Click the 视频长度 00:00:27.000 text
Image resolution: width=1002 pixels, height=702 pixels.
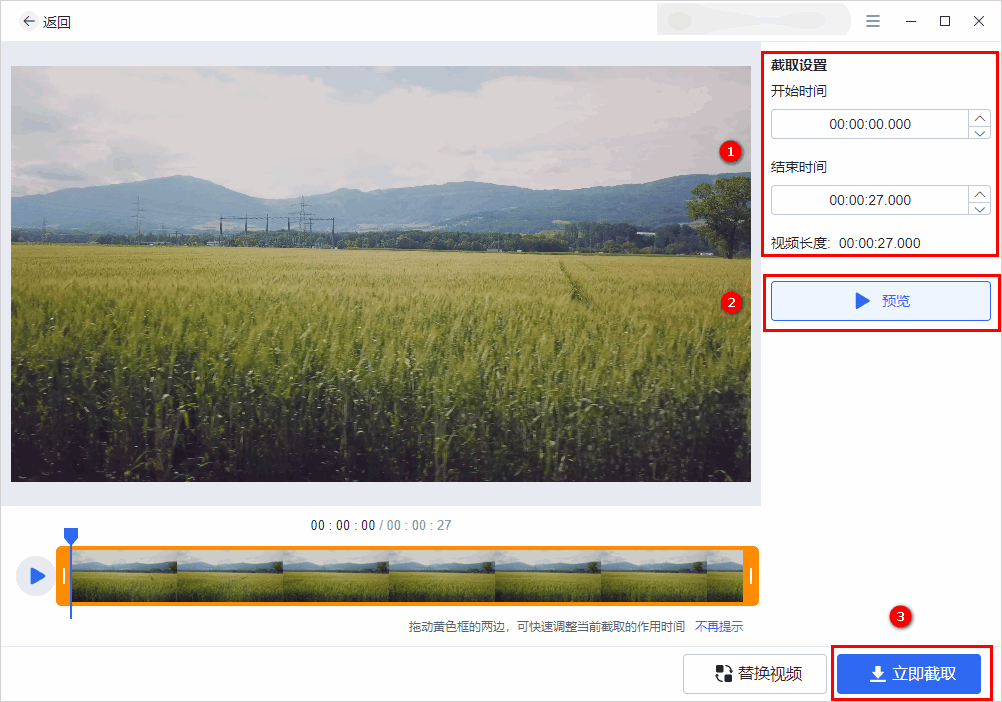point(845,243)
